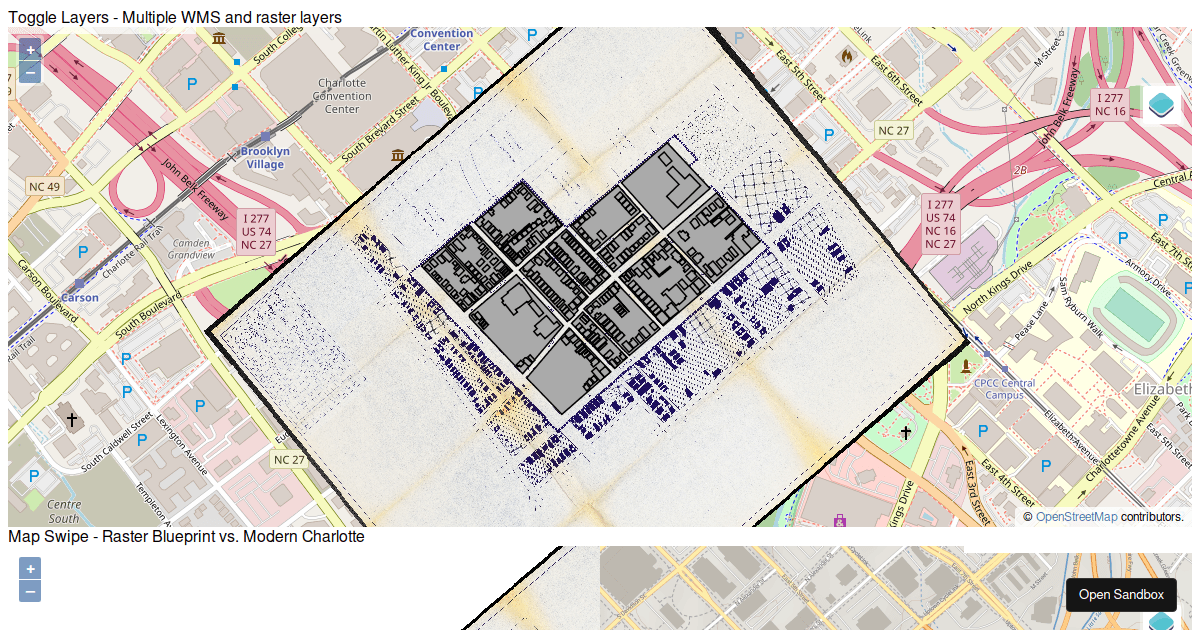The height and width of the screenshot is (630, 1200).
Task: Select the purple shopping bag icon on the map
Action: (x=839, y=519)
